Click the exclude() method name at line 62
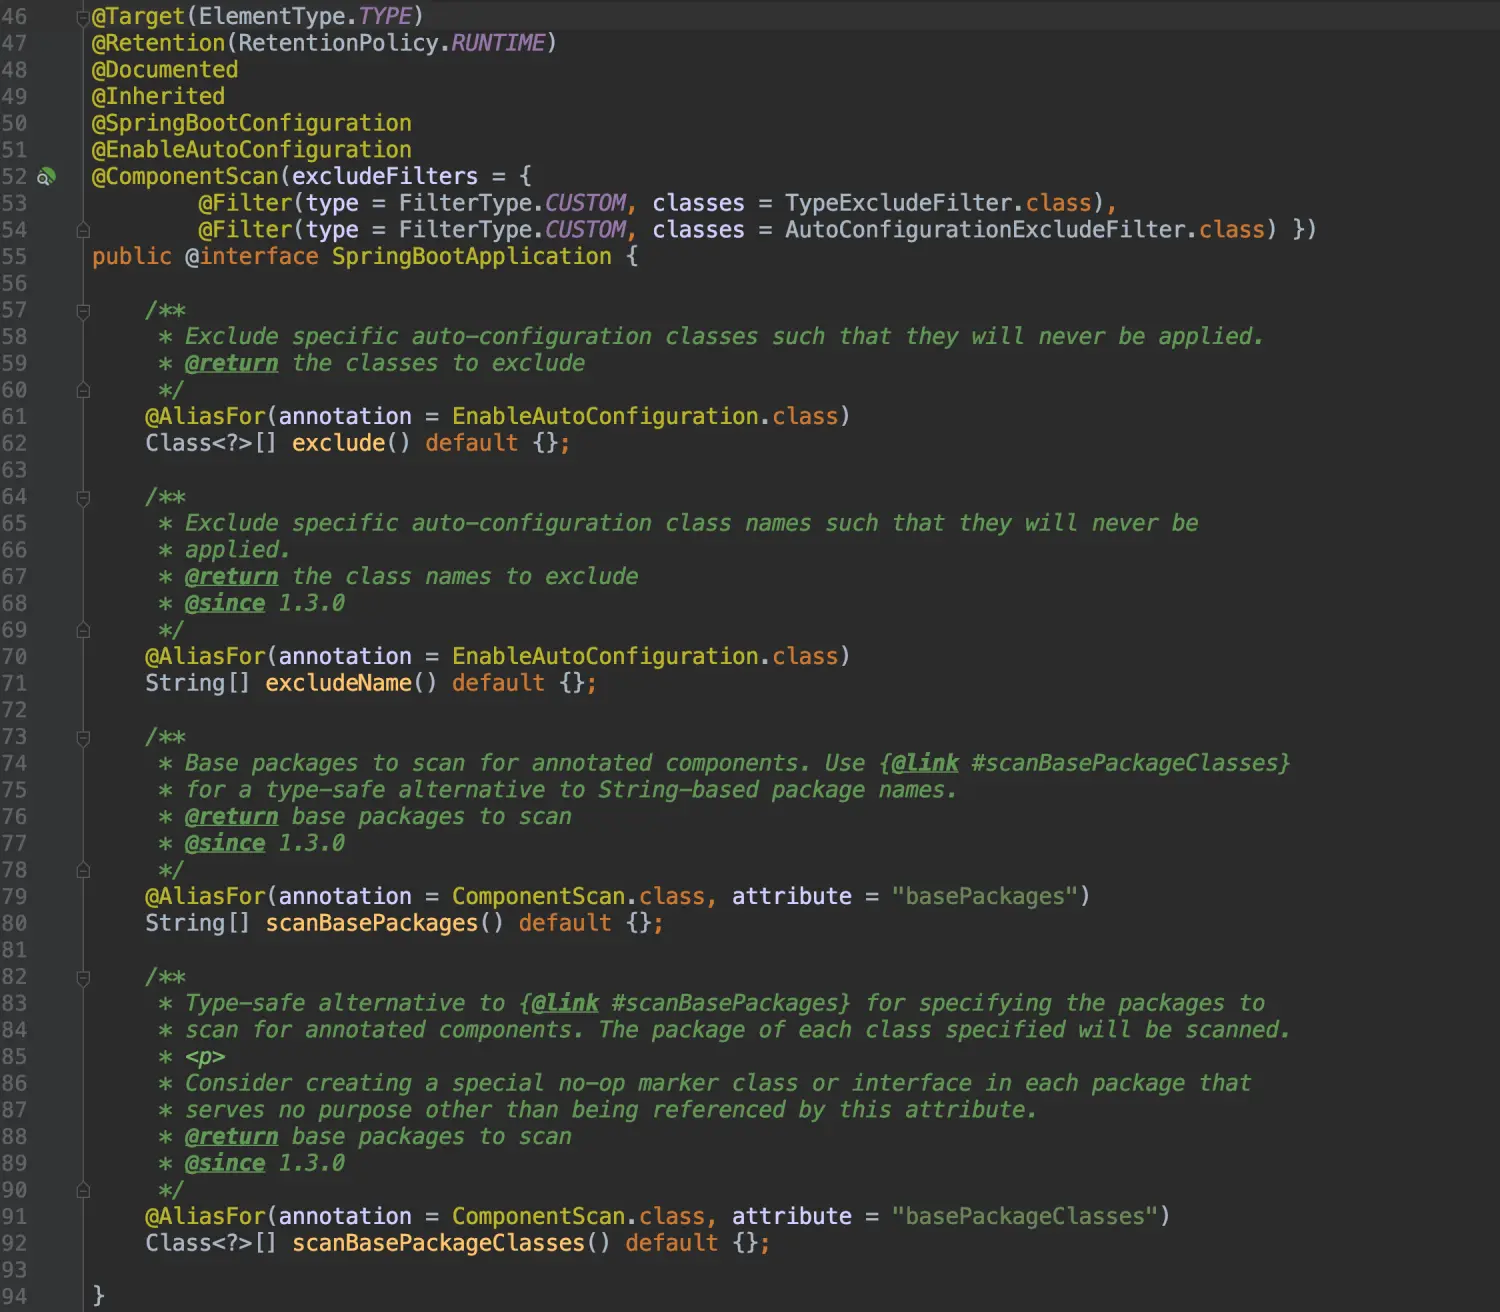The width and height of the screenshot is (1500, 1312). (x=338, y=443)
